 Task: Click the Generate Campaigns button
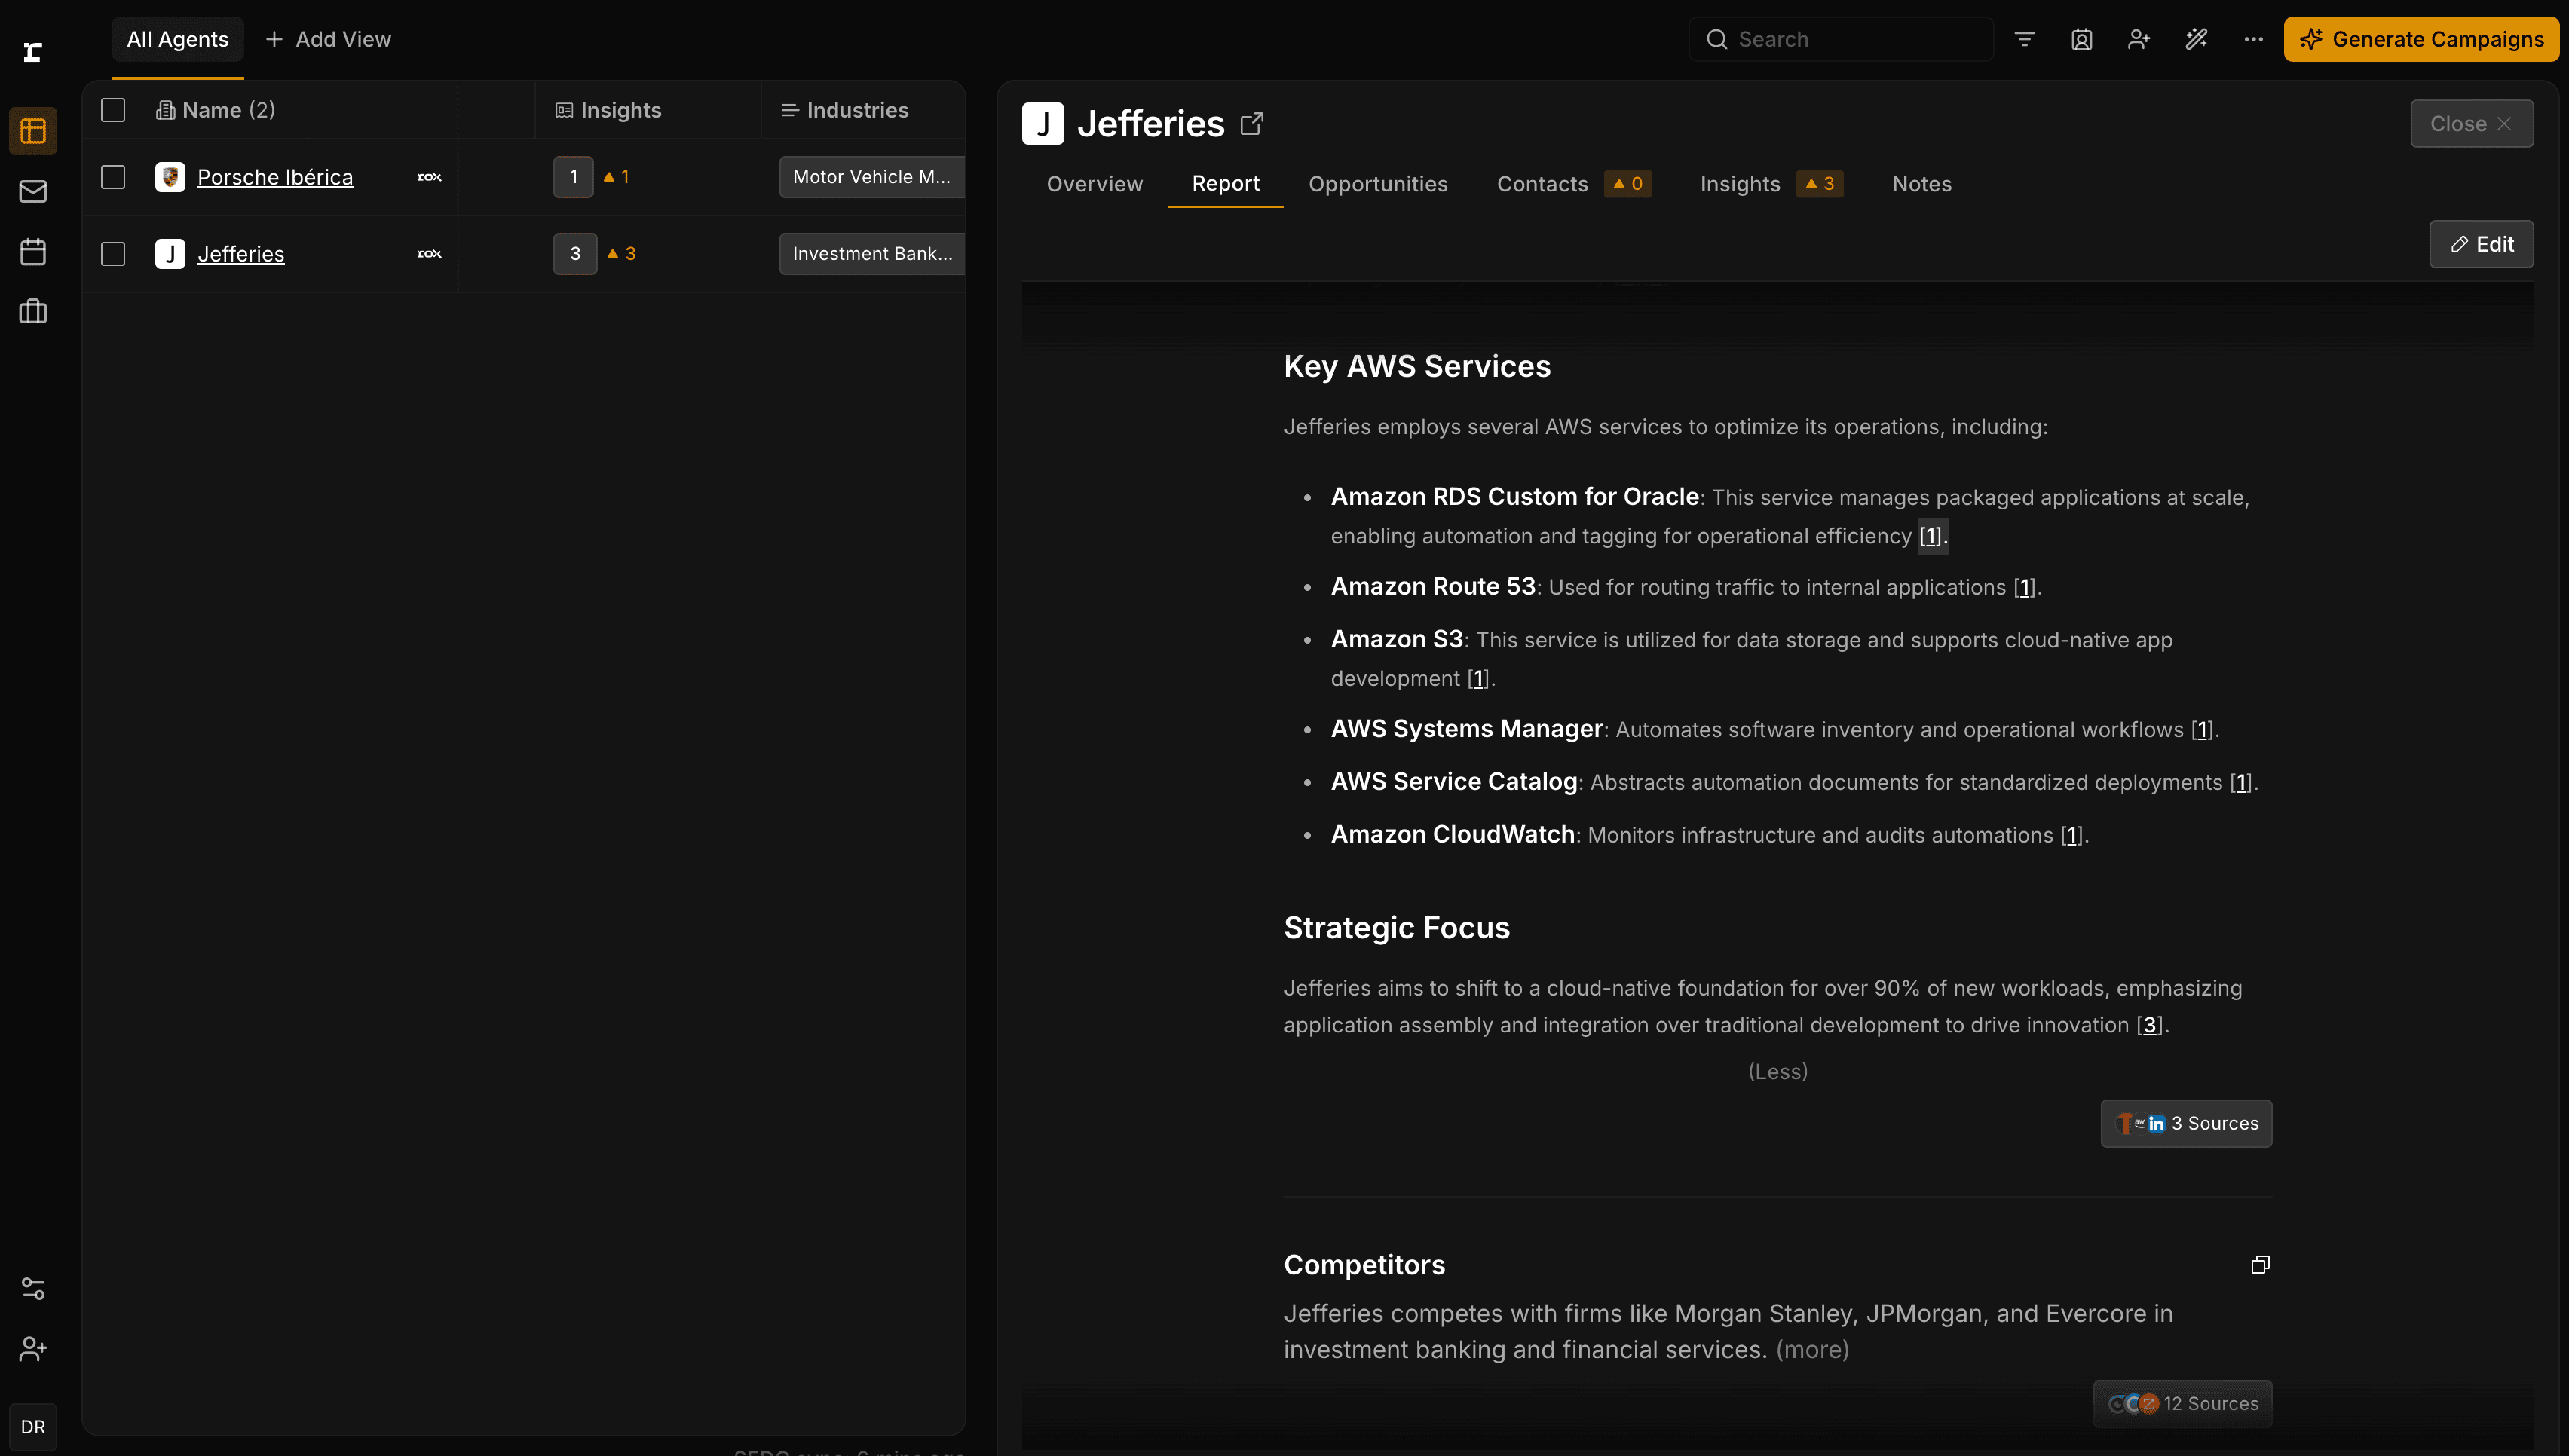(x=2421, y=39)
